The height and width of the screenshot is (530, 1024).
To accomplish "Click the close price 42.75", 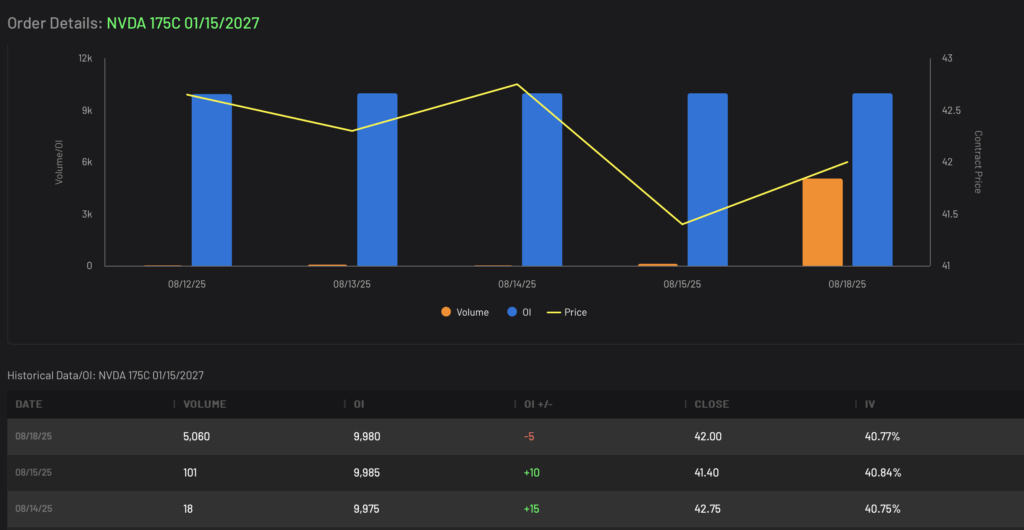I will 707,508.
